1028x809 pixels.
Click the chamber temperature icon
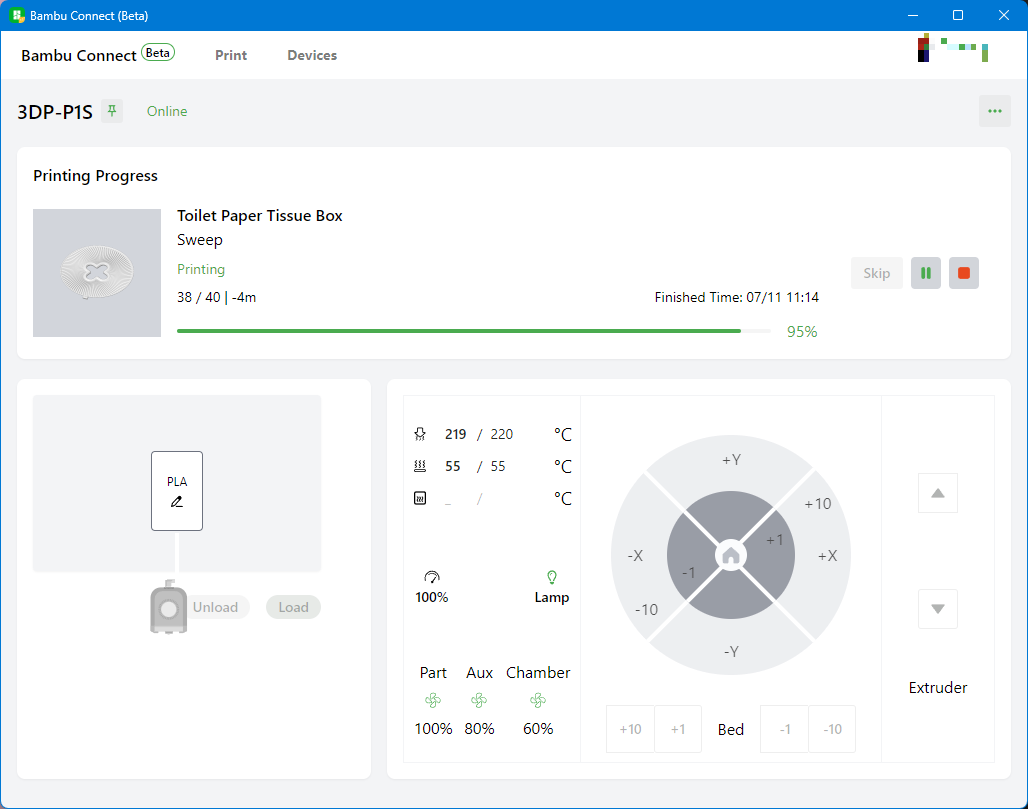(420, 498)
